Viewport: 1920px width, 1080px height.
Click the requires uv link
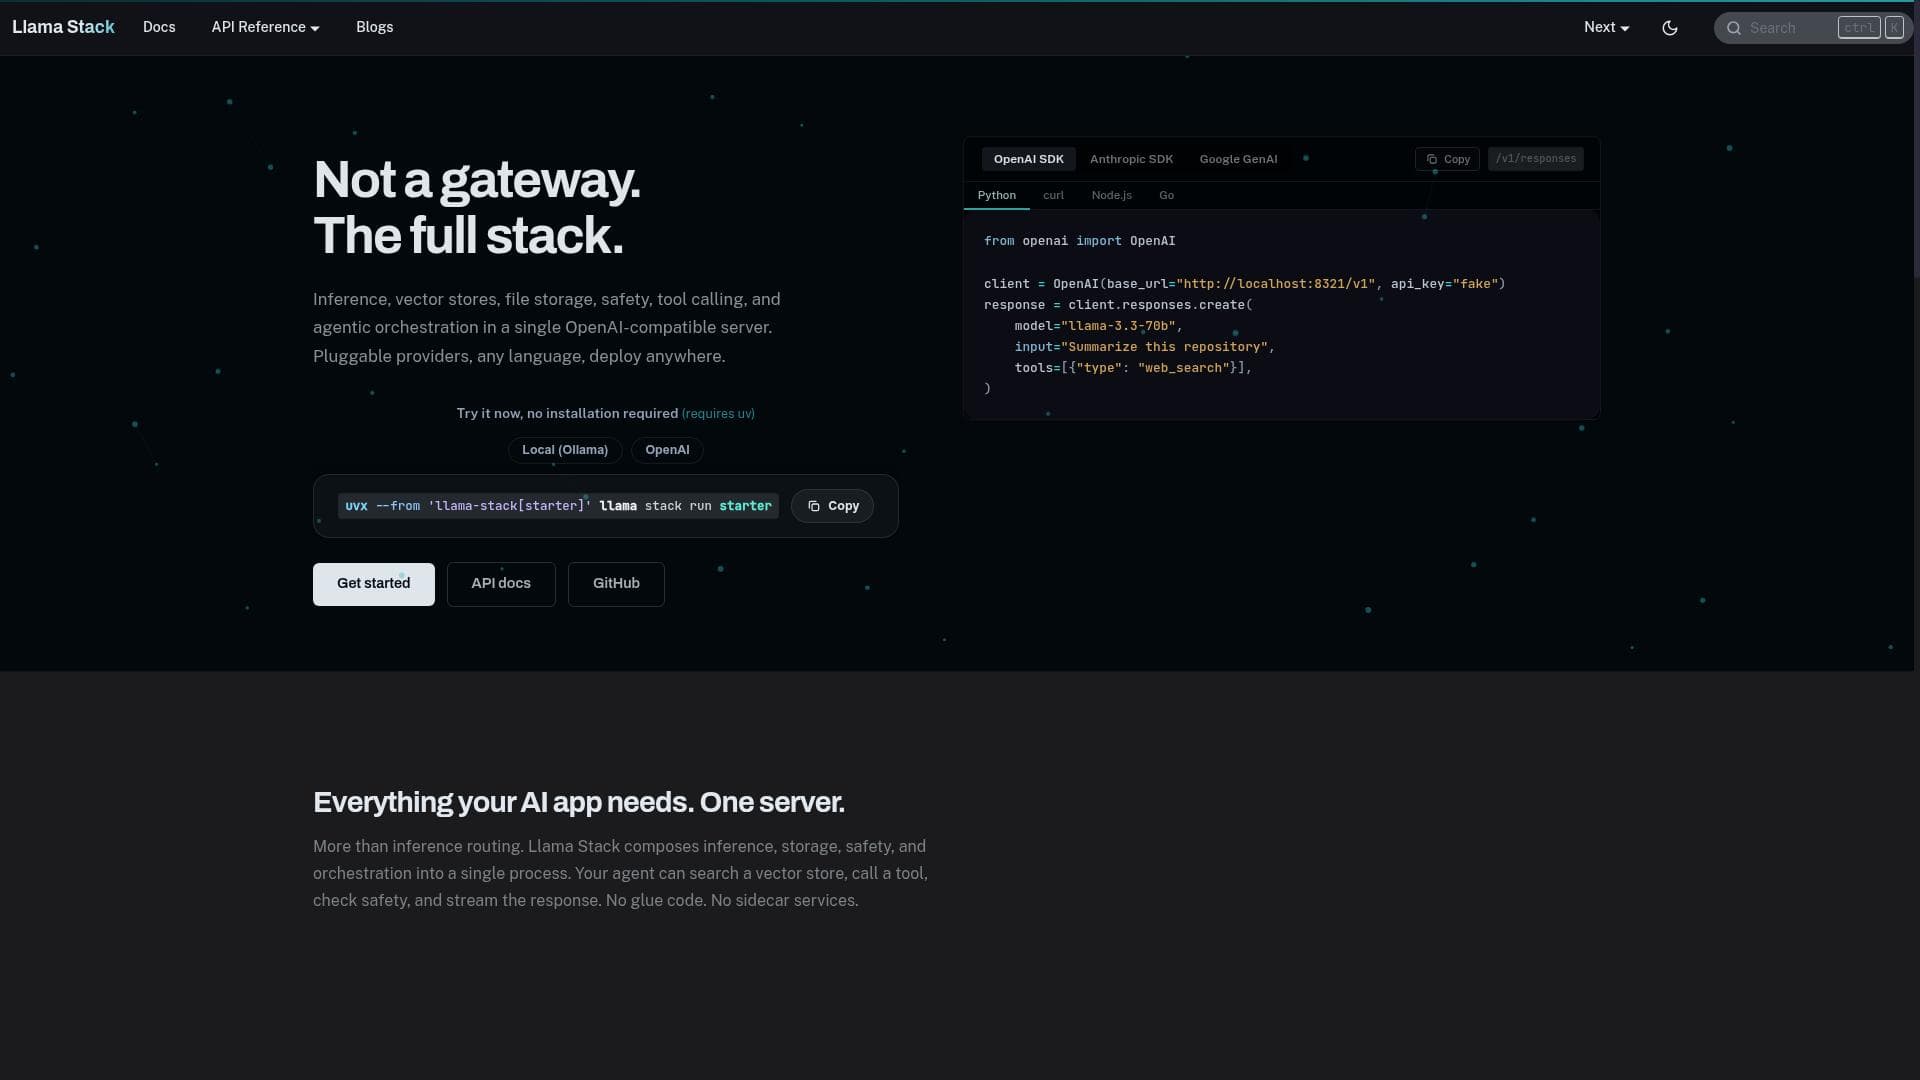point(718,414)
